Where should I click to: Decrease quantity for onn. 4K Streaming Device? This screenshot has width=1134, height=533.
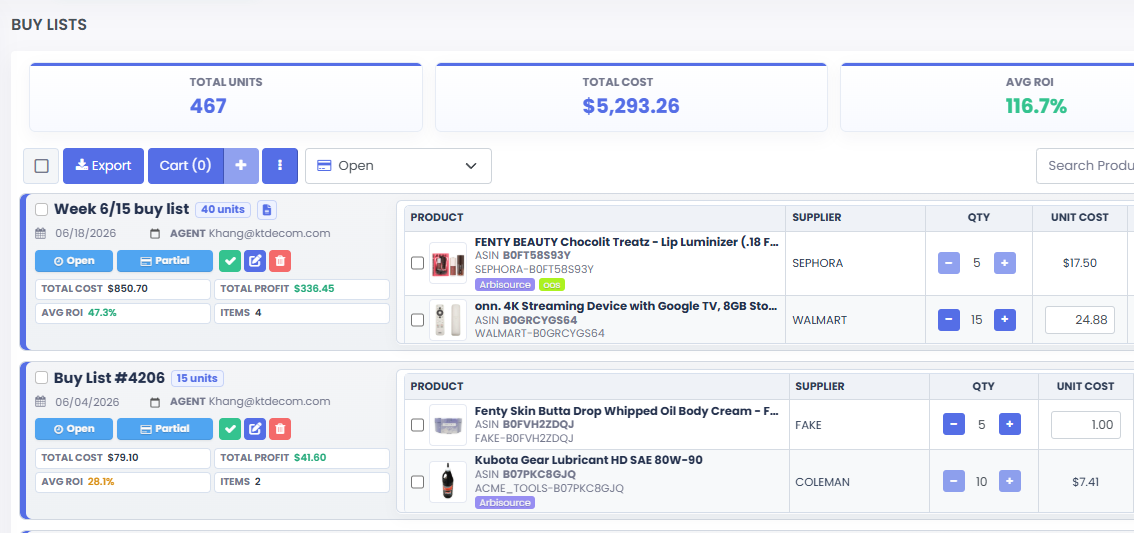(949, 320)
